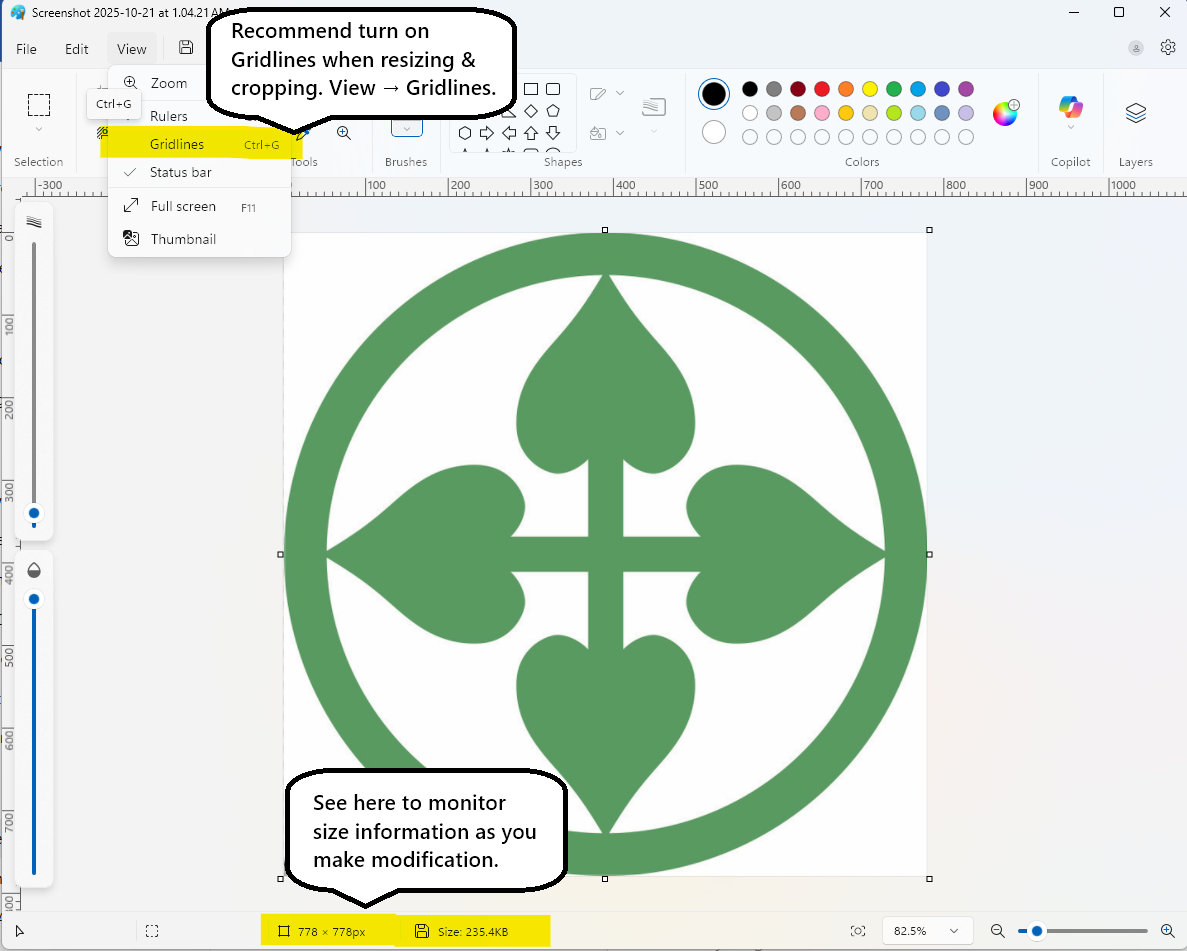The height and width of the screenshot is (951, 1187).
Task: Open the Edit menu
Action: click(x=76, y=49)
